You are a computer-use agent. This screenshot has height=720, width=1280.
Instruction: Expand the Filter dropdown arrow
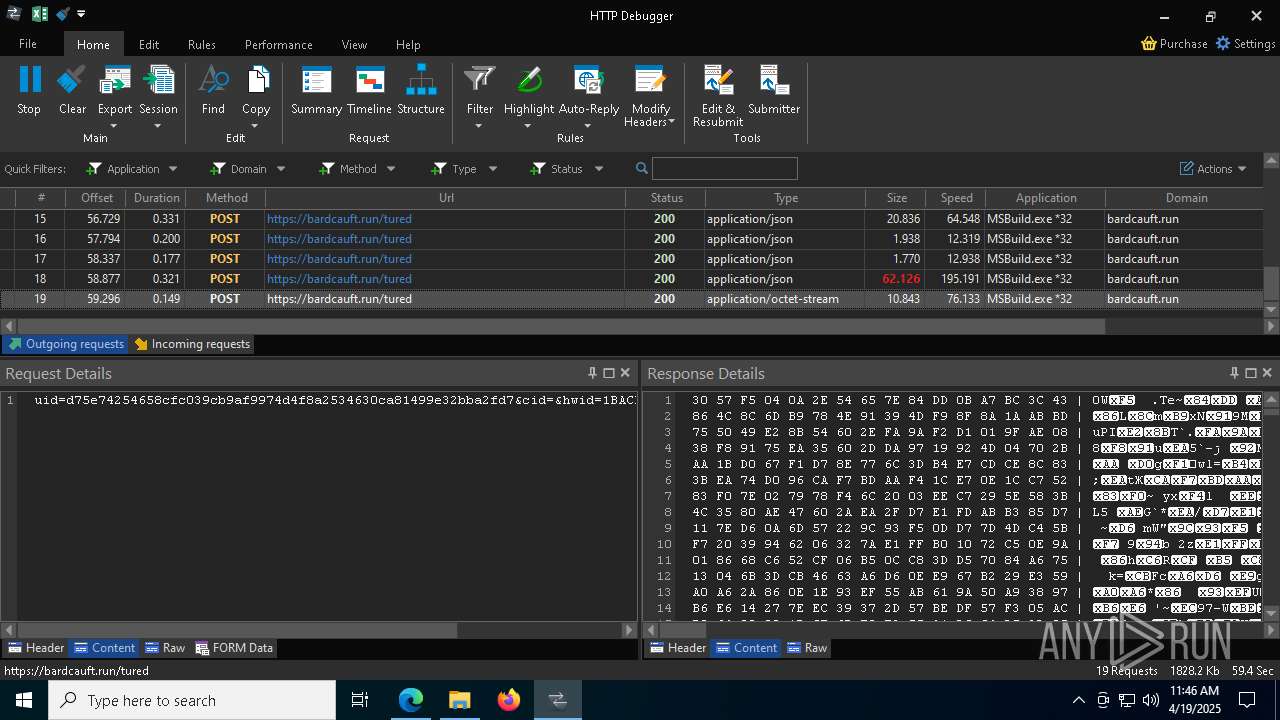click(x=479, y=126)
